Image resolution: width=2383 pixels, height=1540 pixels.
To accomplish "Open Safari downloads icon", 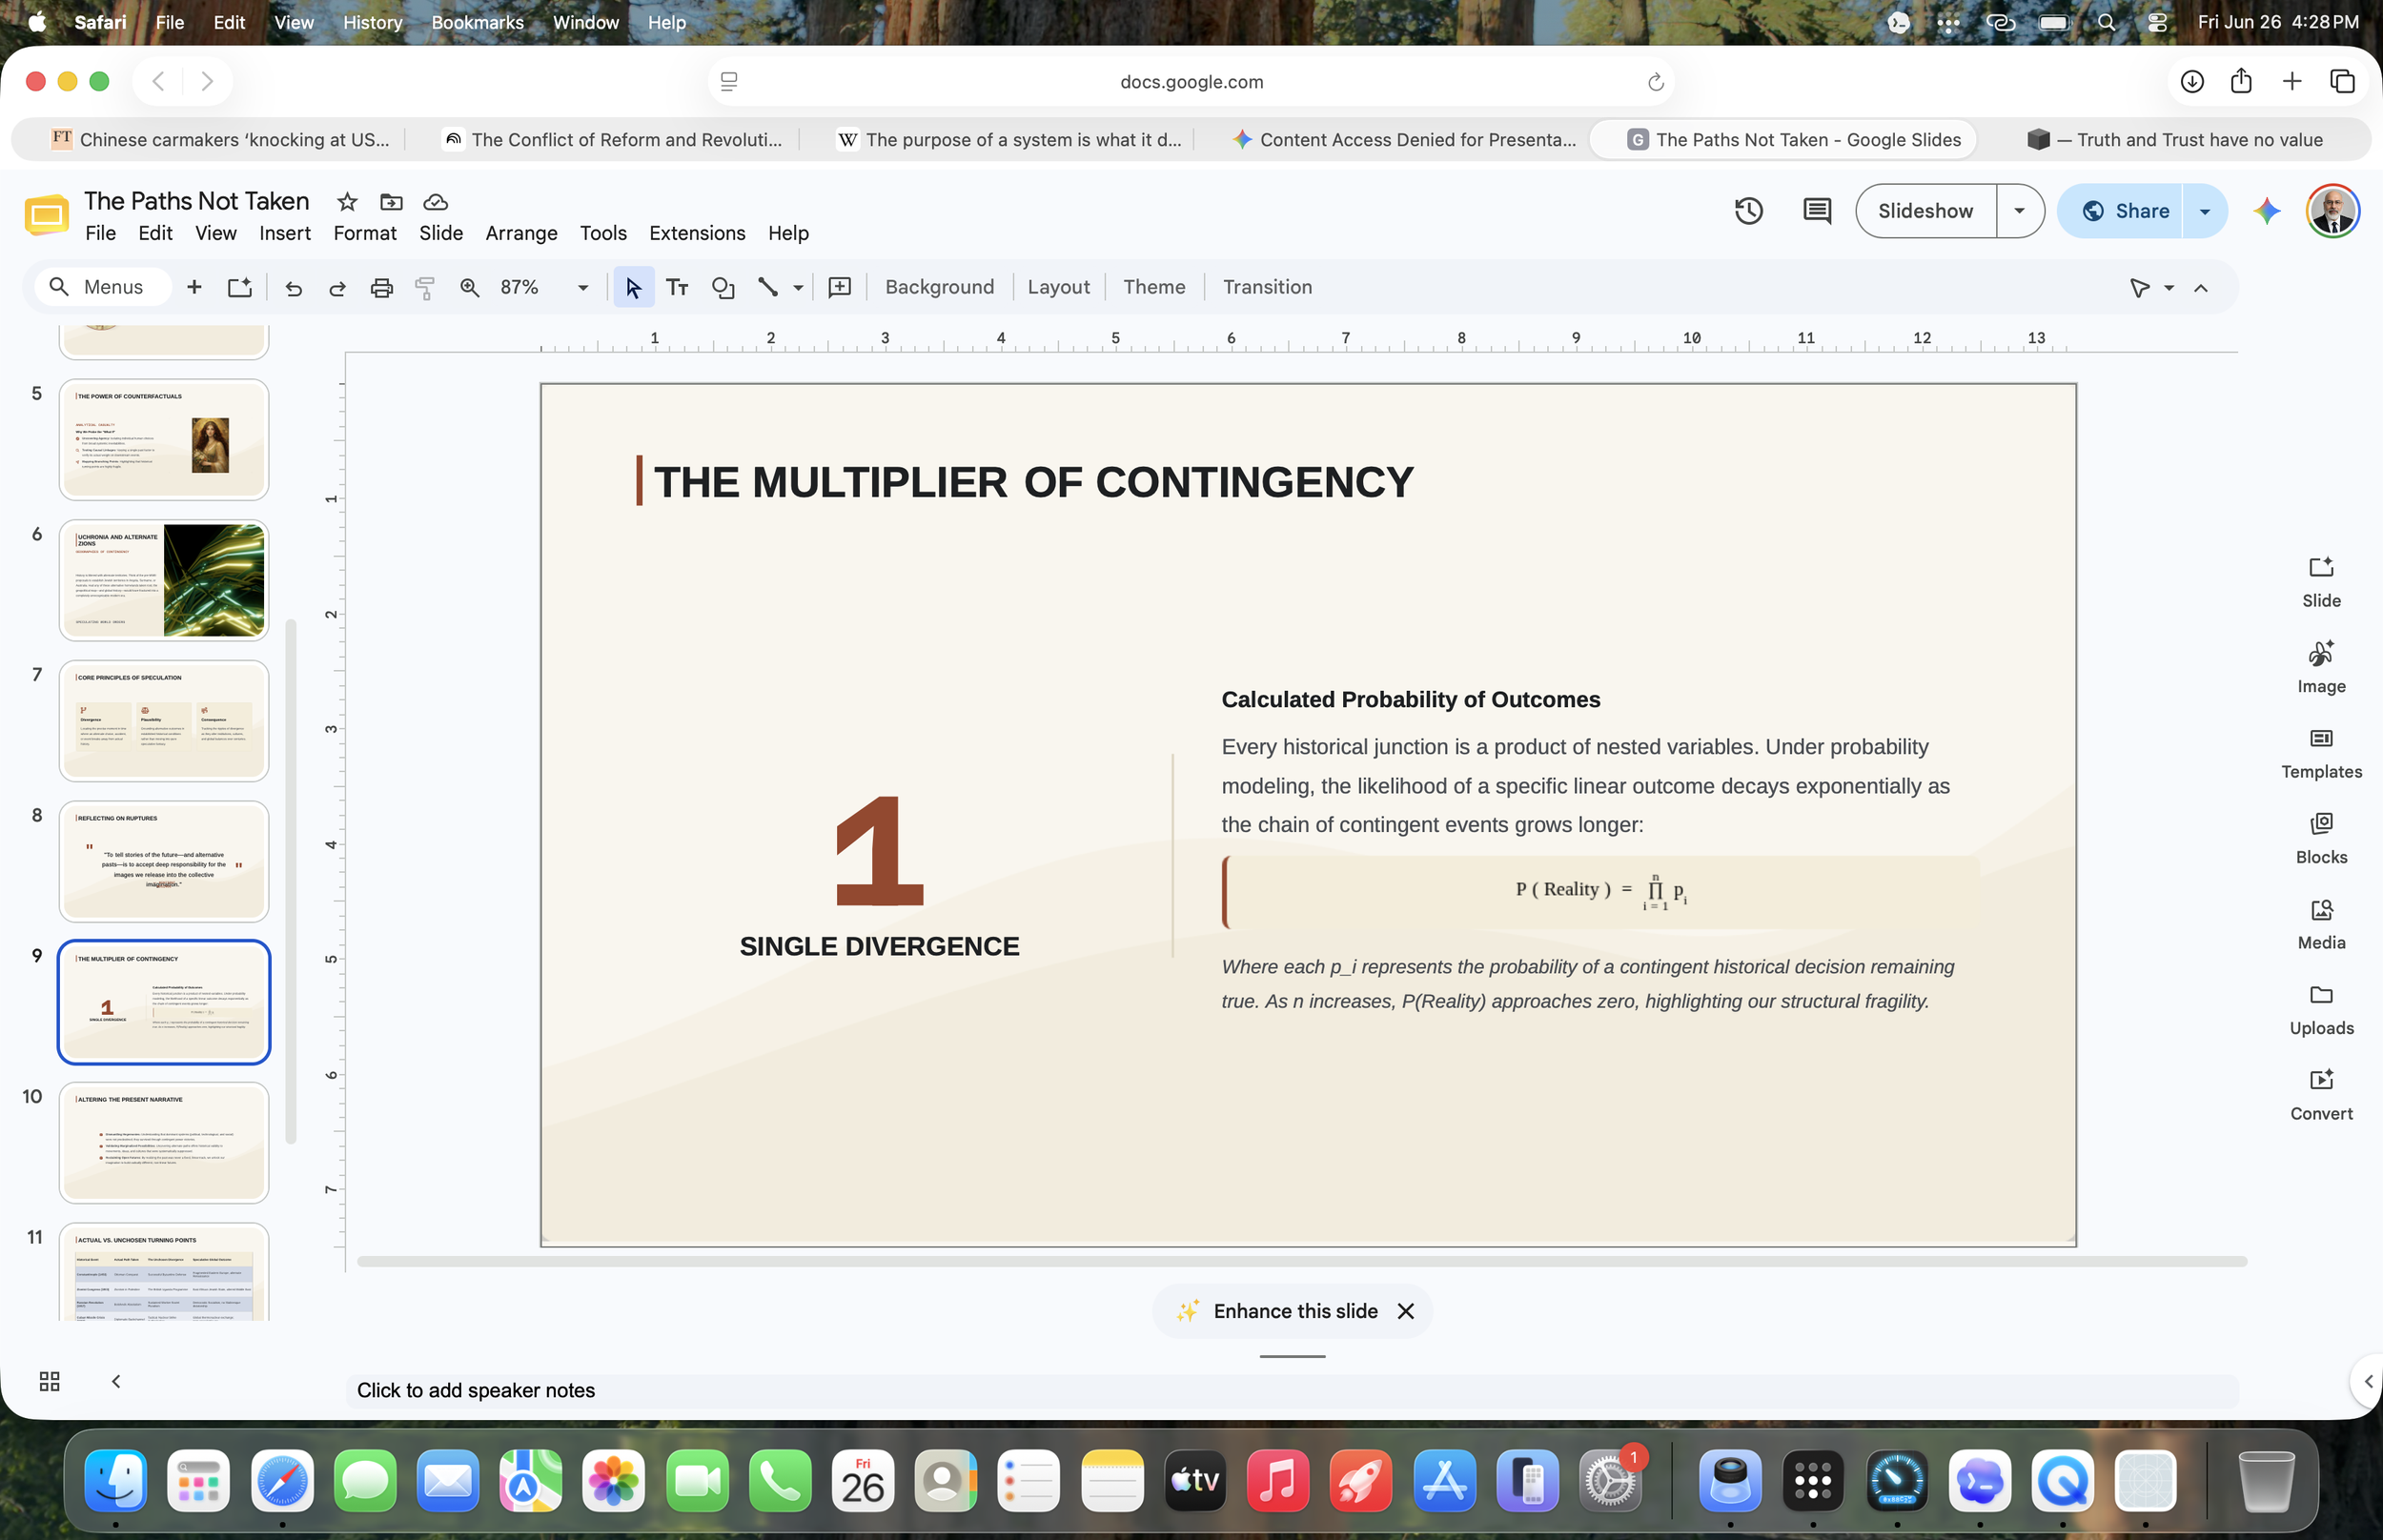I will tap(2191, 82).
